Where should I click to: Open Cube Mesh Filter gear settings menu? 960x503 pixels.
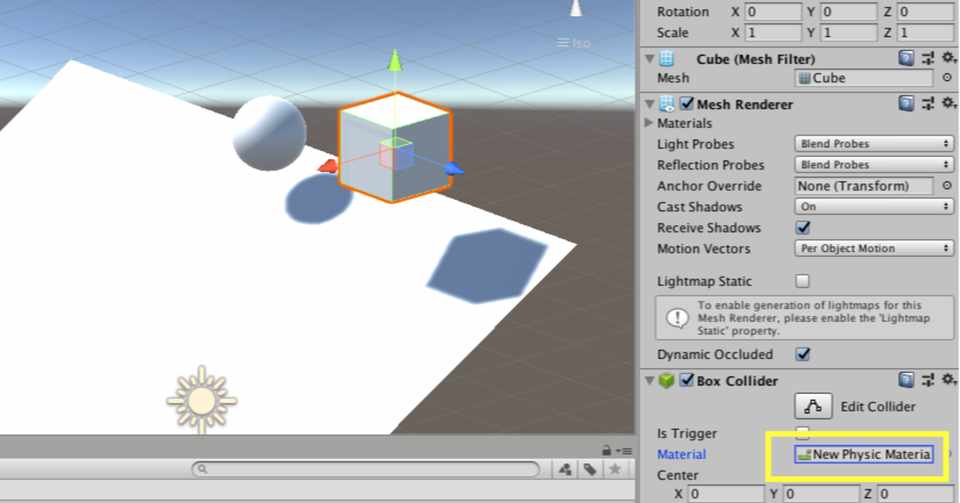948,58
